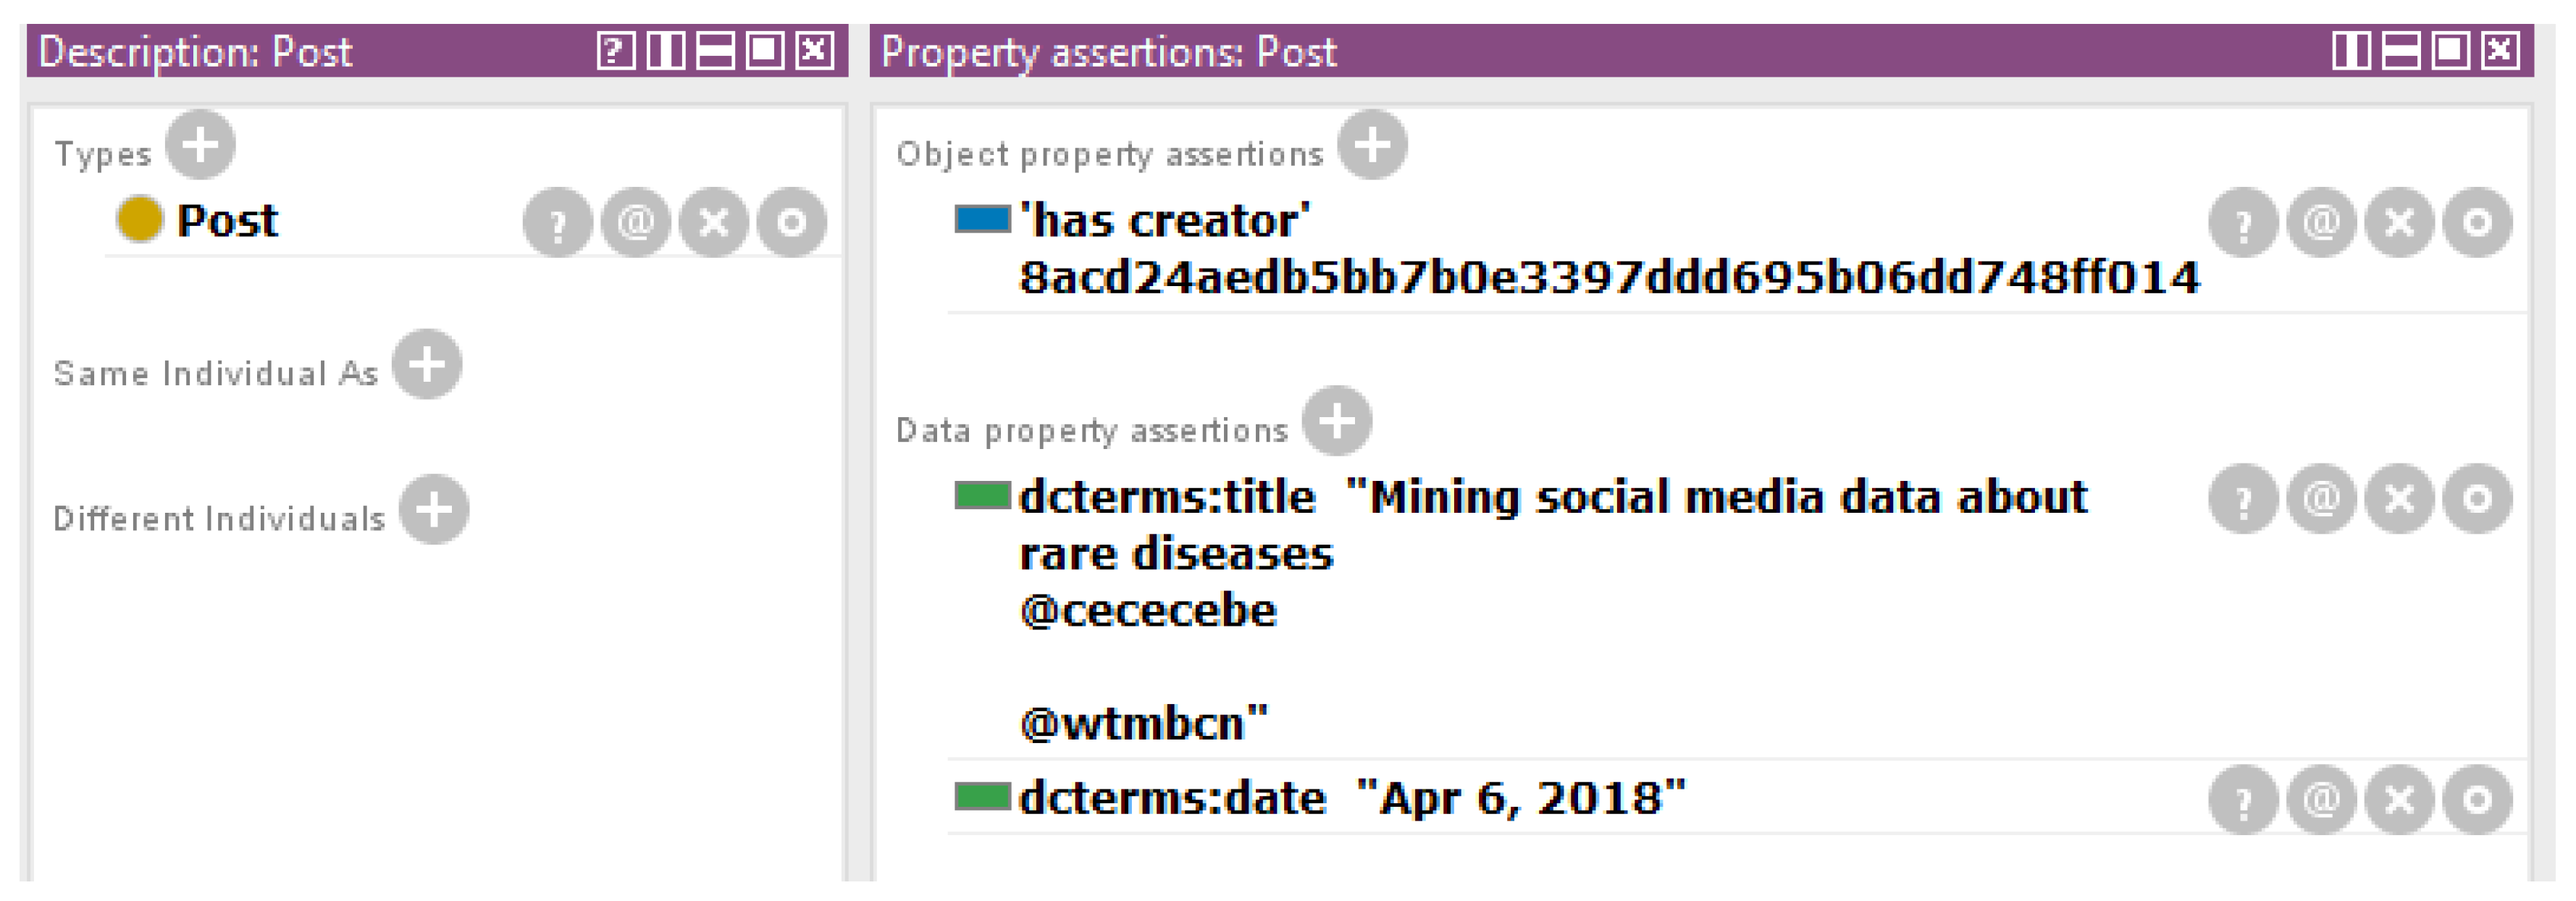Split Property assertions panel horizontally
Image resolution: width=2576 pixels, height=901 pixels.
(x=2401, y=50)
